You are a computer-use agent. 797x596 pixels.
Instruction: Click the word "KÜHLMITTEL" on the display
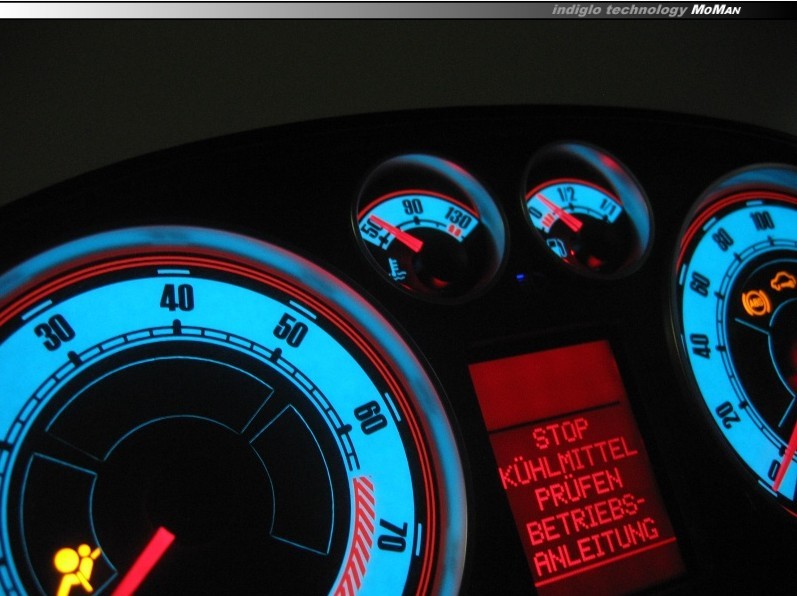[568, 462]
